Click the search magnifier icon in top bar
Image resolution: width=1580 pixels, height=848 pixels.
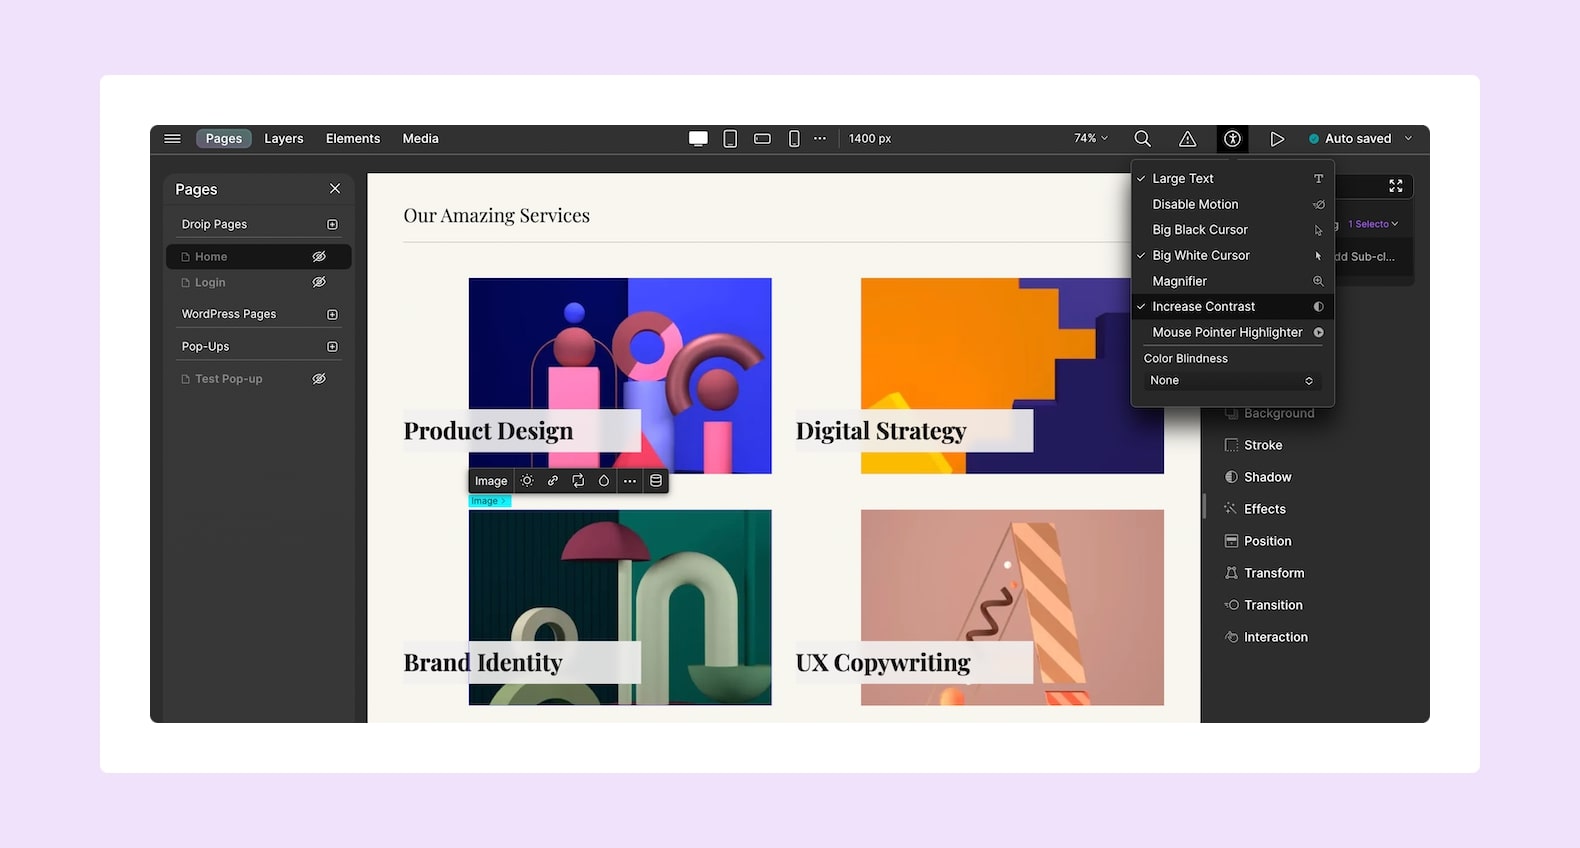click(x=1142, y=139)
